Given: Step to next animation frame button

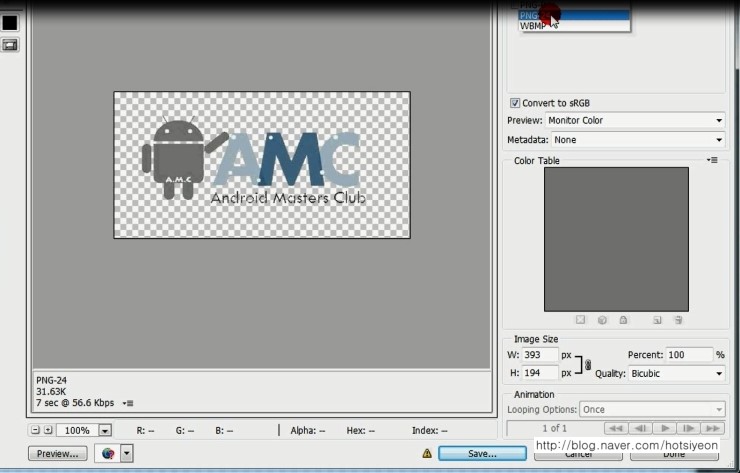Looking at the screenshot, I should [x=689, y=428].
